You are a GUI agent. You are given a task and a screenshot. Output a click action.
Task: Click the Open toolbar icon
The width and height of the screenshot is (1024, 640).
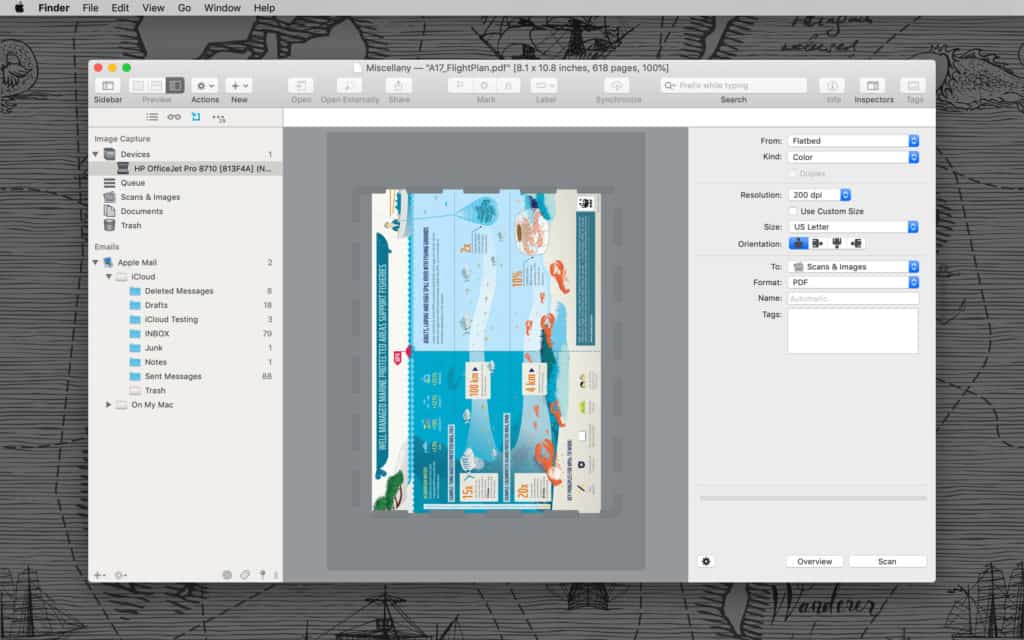[300, 86]
